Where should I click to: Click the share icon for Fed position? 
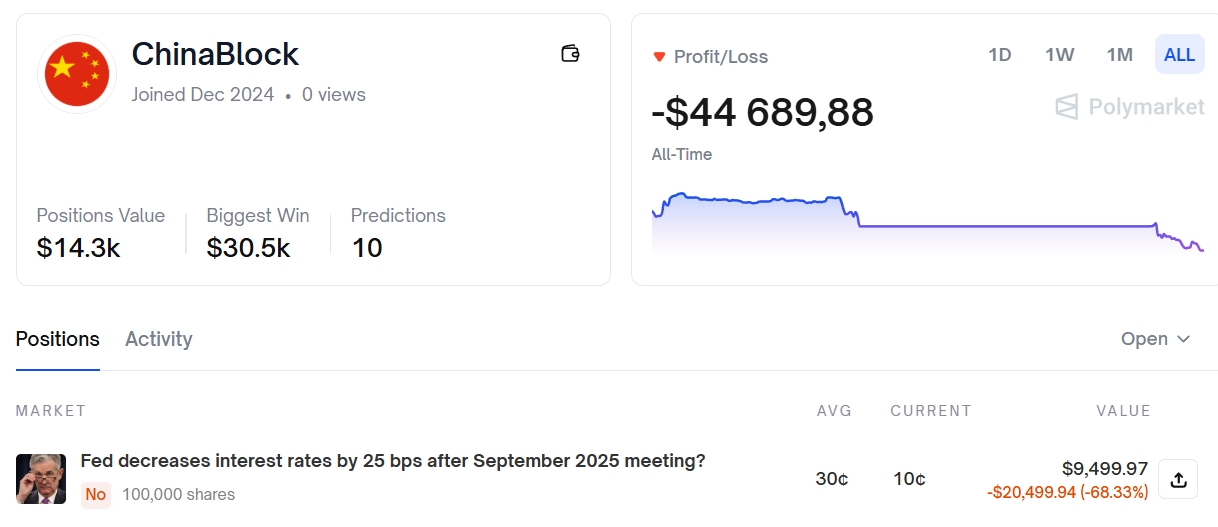coord(1178,480)
